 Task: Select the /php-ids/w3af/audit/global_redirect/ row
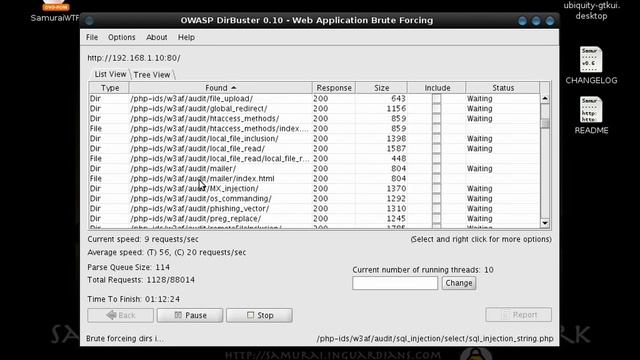pos(314,109)
